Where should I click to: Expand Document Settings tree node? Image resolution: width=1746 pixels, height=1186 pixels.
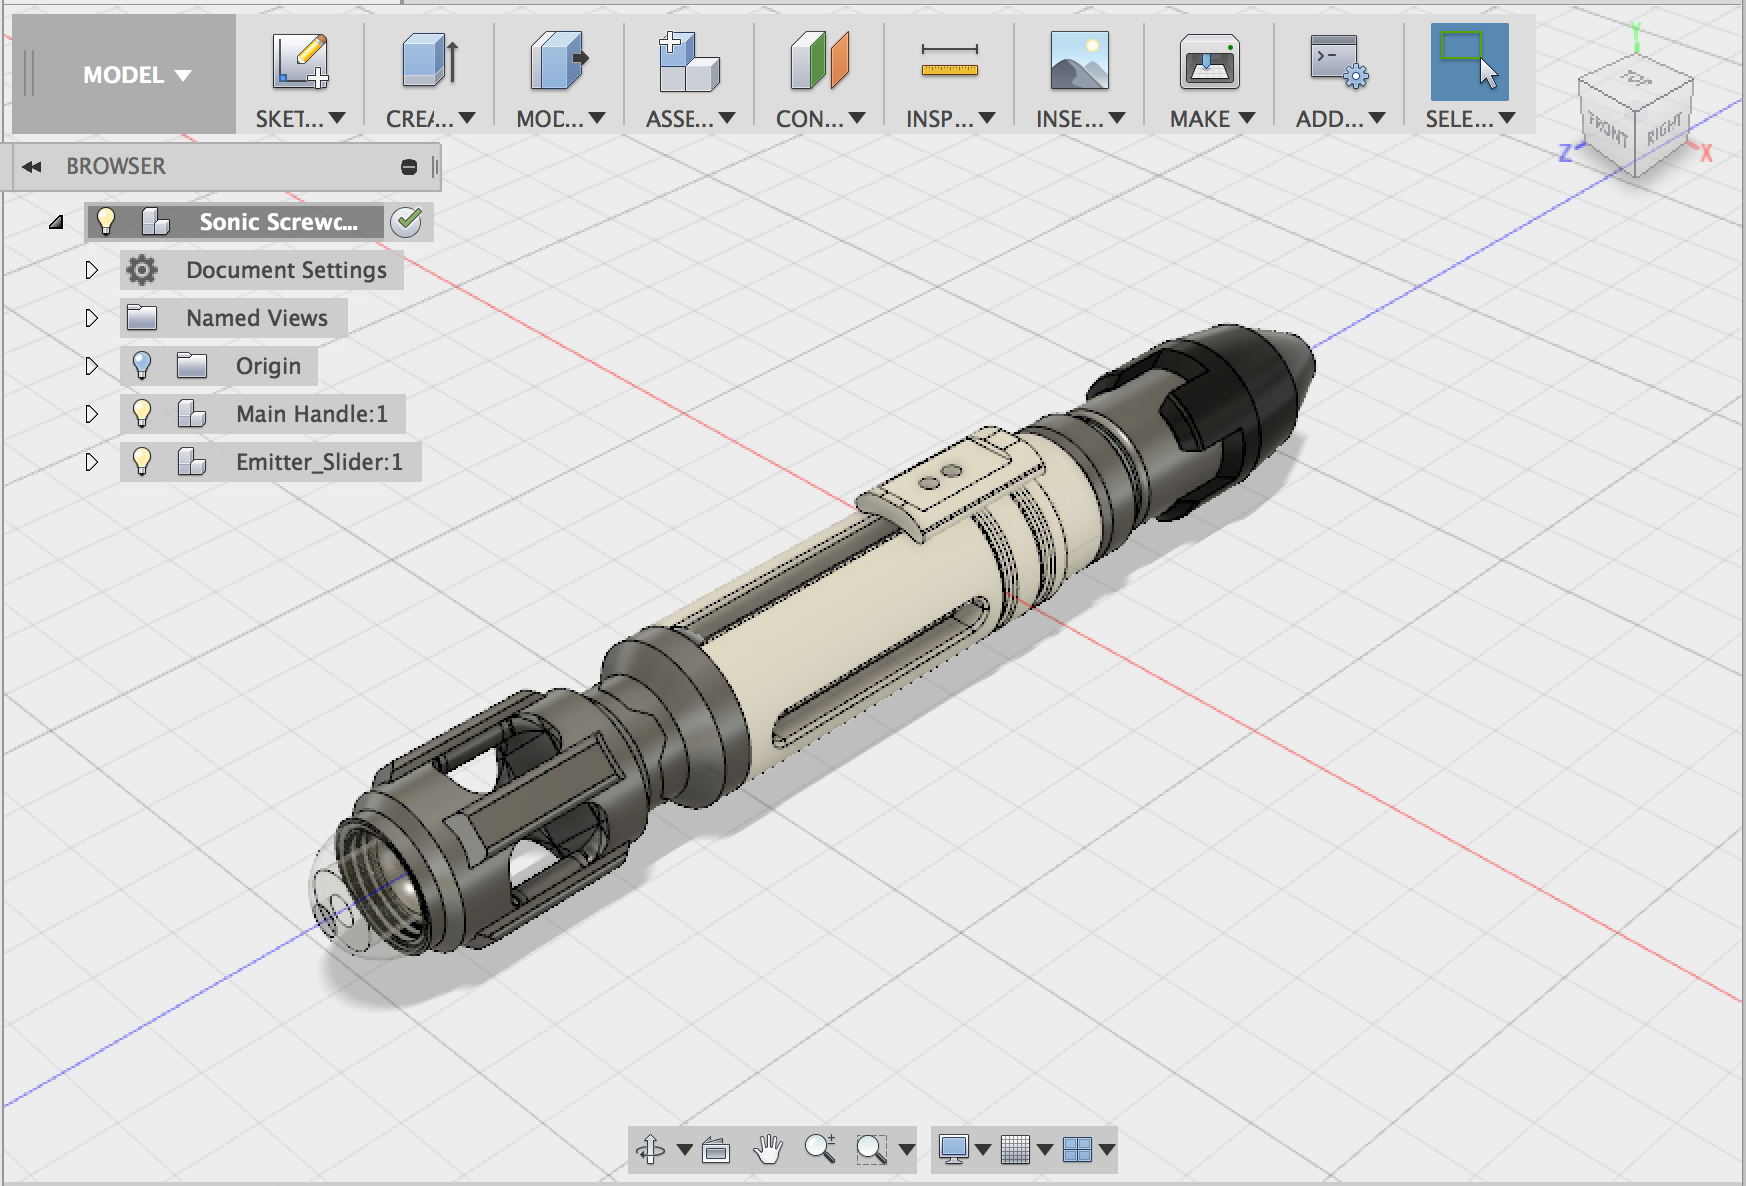[x=91, y=270]
